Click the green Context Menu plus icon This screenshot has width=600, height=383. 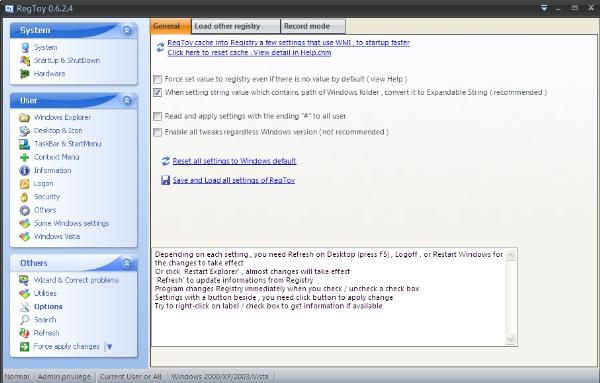[x=24, y=157]
